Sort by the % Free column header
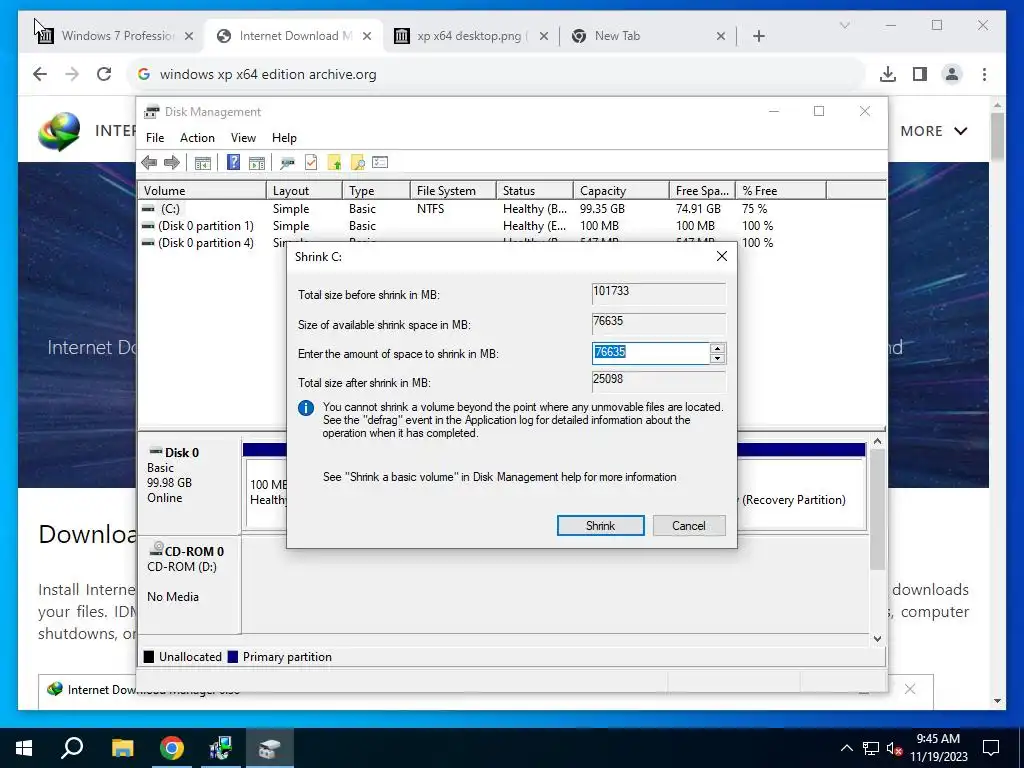The width and height of the screenshot is (1024, 768). 781,191
